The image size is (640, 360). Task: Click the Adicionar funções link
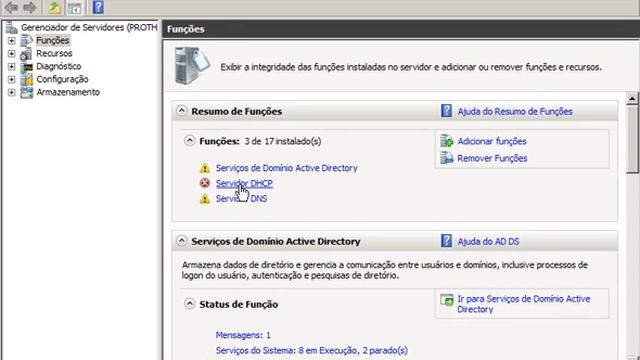pos(492,141)
